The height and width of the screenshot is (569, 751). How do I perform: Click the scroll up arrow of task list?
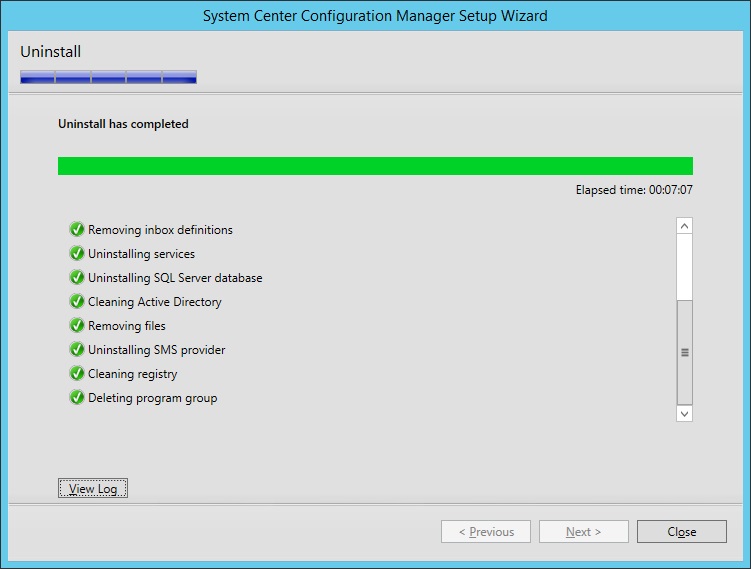pyautogui.click(x=685, y=227)
